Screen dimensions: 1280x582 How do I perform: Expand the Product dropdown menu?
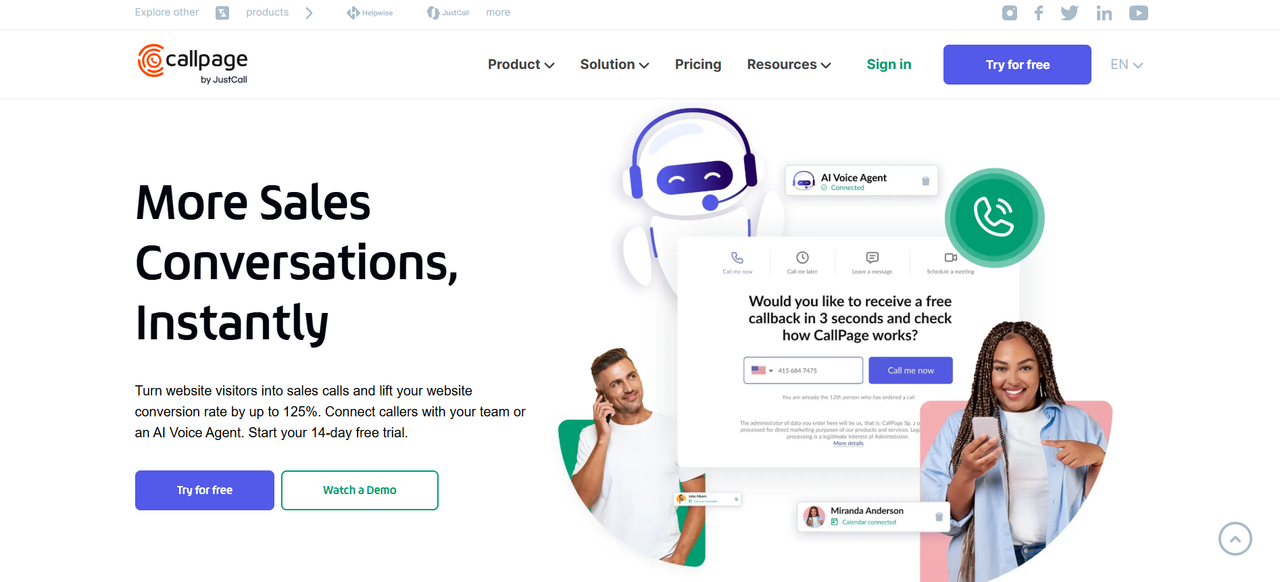521,64
